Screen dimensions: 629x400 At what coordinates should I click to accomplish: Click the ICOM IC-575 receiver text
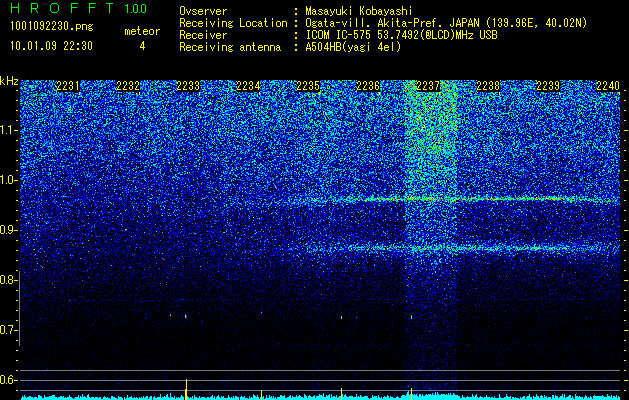[x=401, y=35]
